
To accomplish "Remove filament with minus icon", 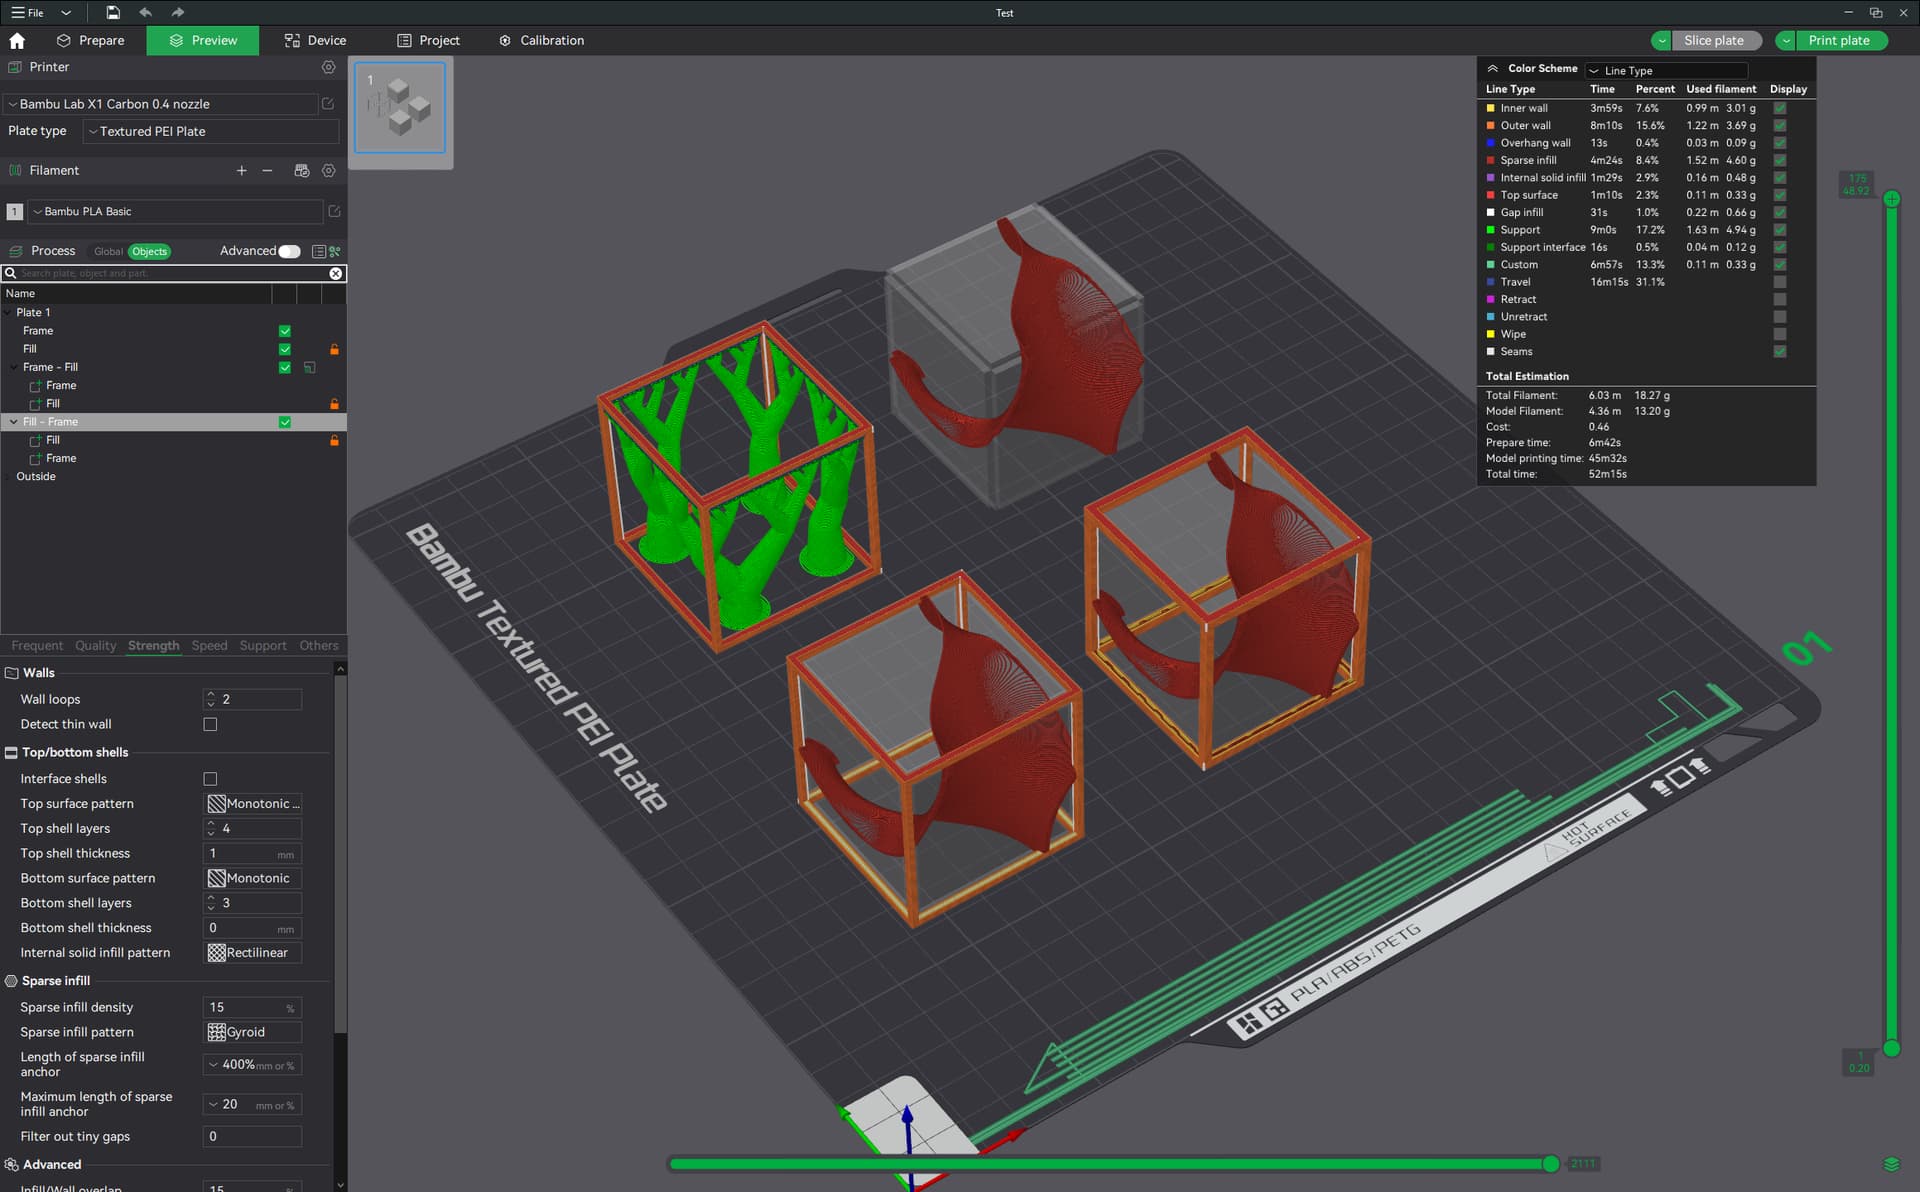I will [267, 171].
